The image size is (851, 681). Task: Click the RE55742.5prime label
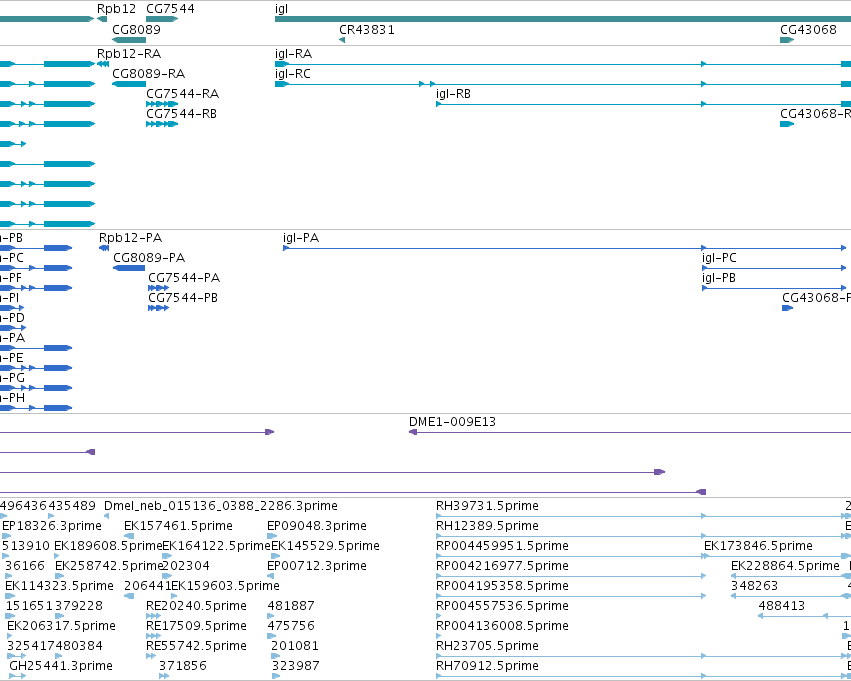pyautogui.click(x=196, y=646)
